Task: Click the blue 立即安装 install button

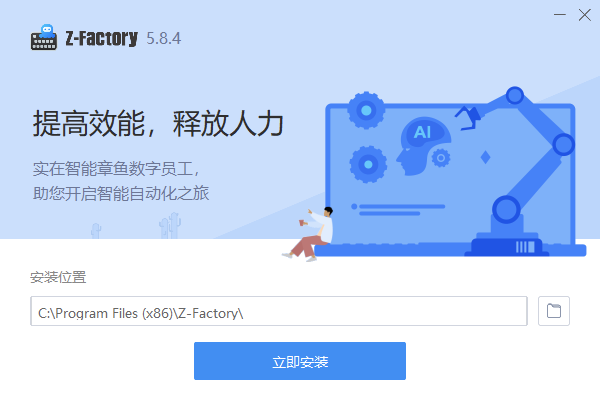Action: pyautogui.click(x=300, y=361)
